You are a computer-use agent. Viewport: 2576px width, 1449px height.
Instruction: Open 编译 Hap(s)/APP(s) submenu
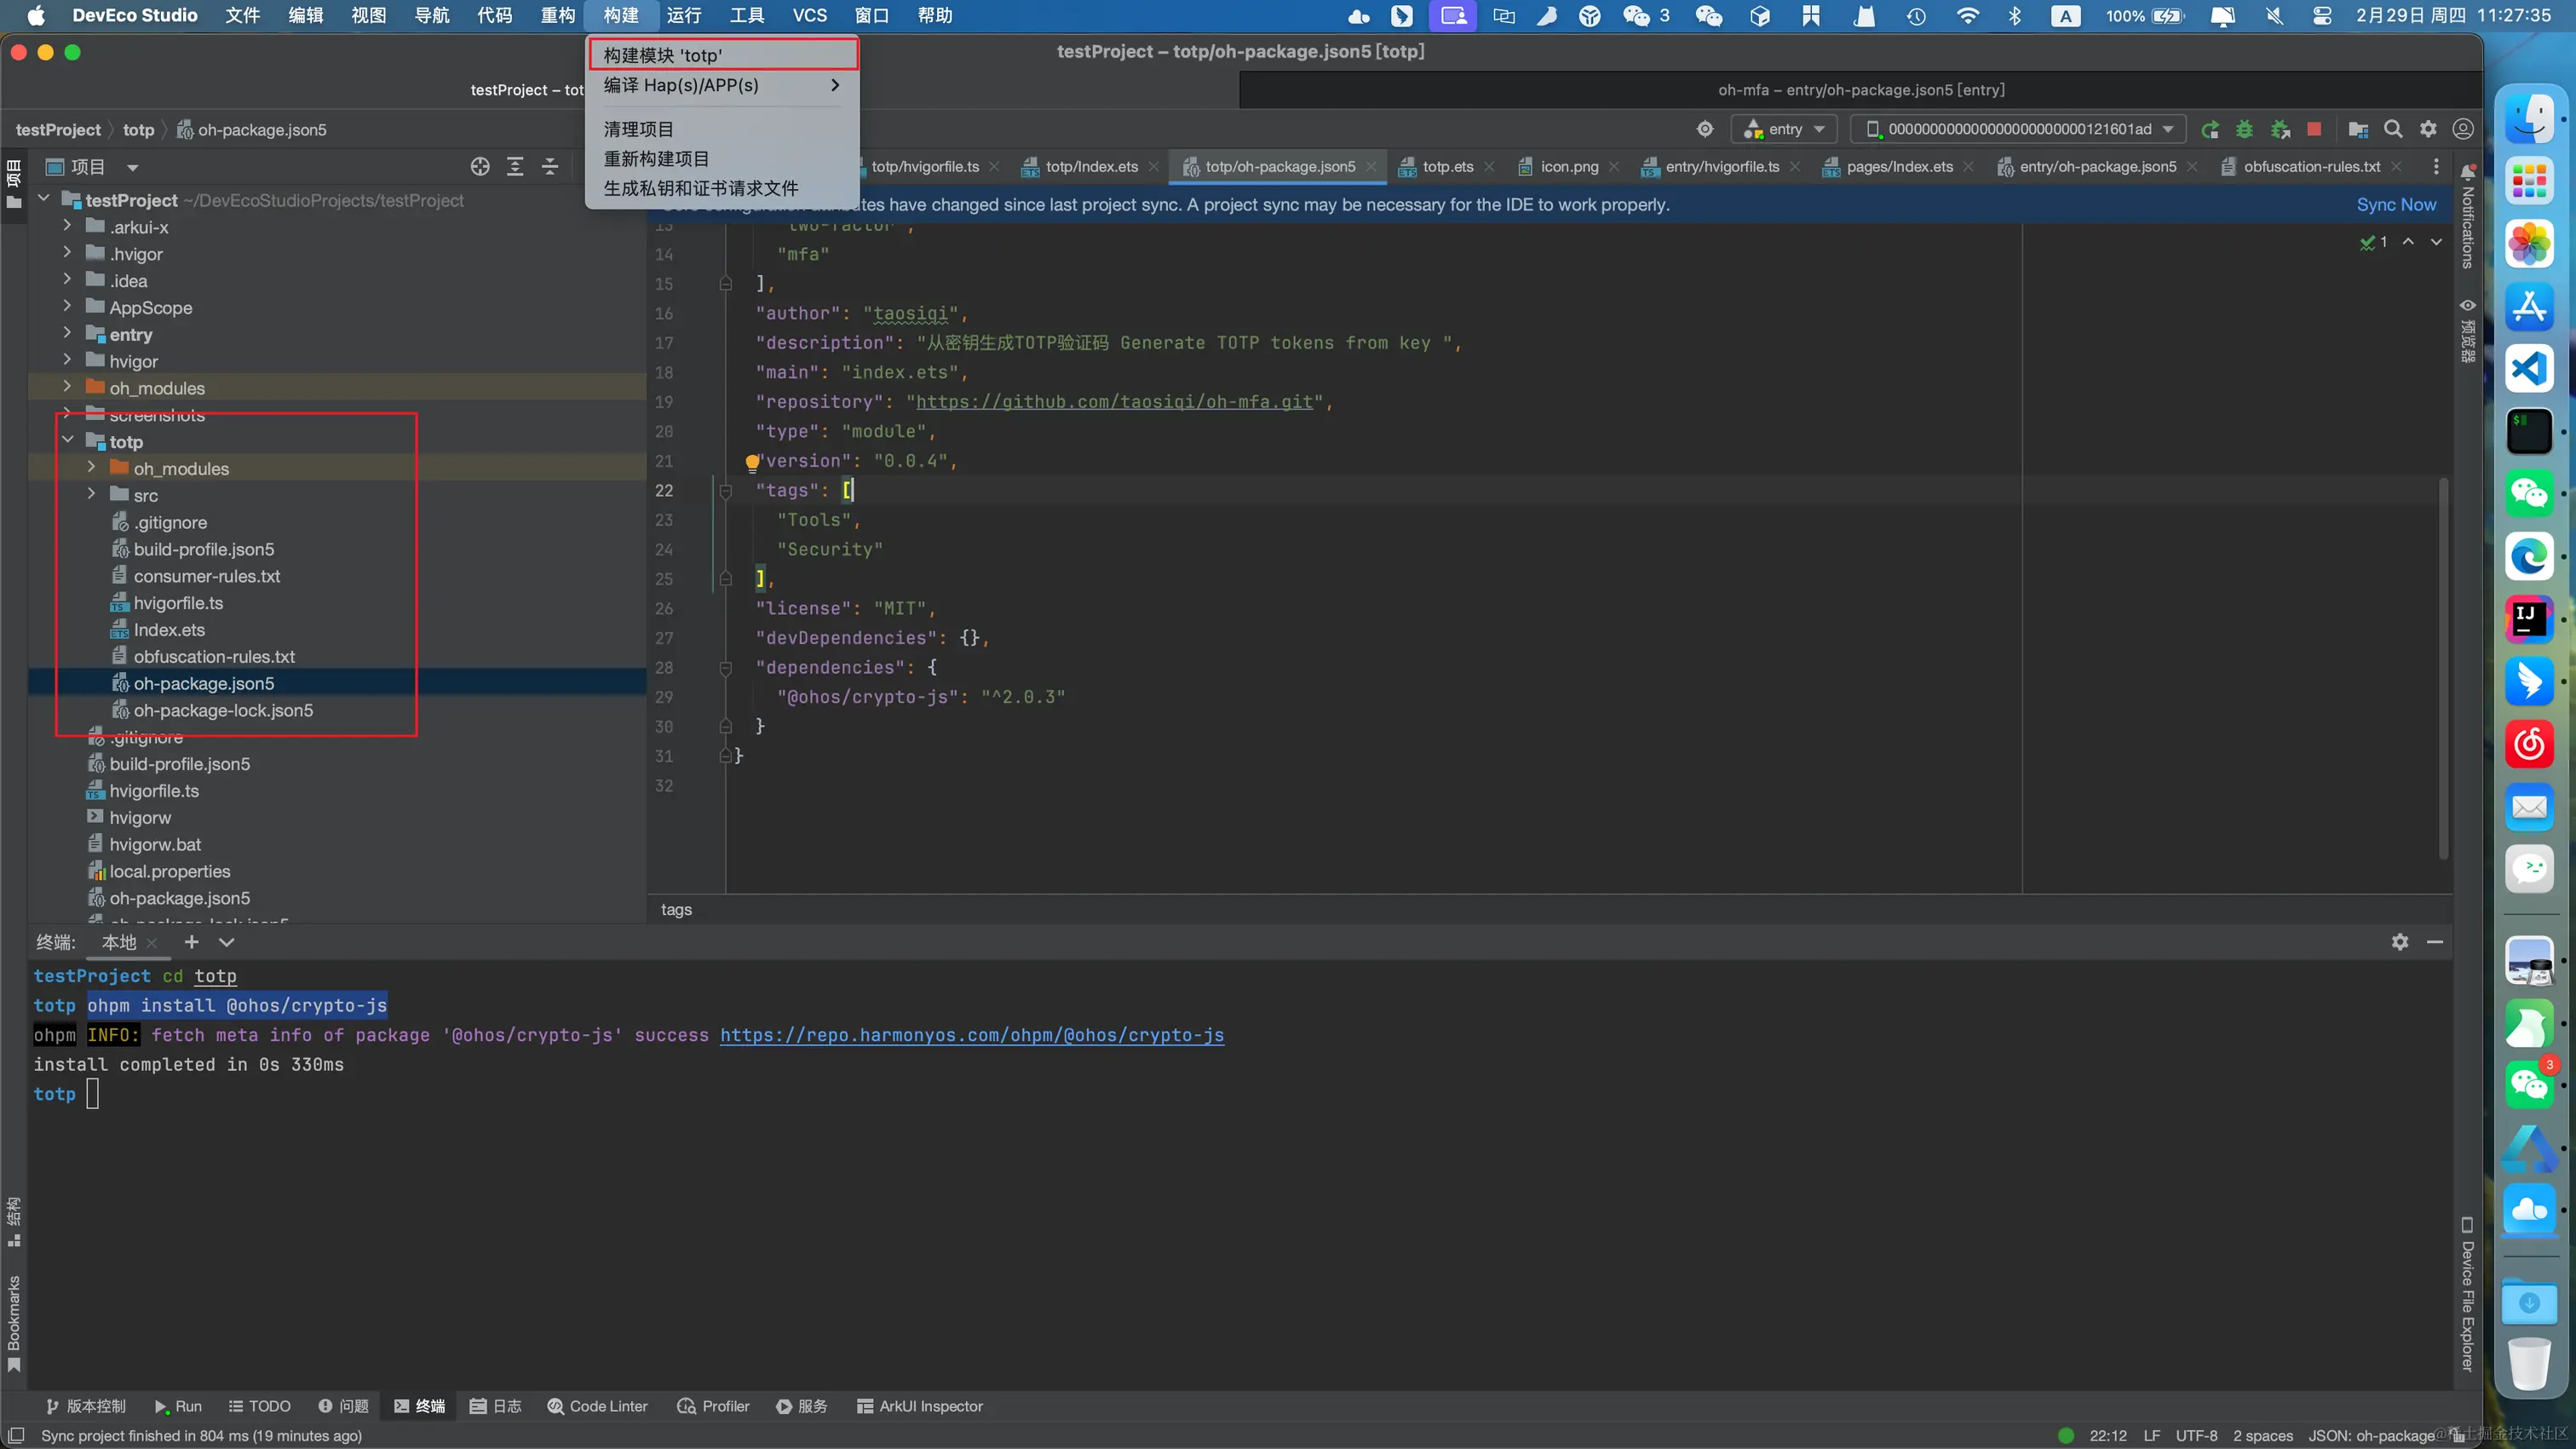pos(722,85)
